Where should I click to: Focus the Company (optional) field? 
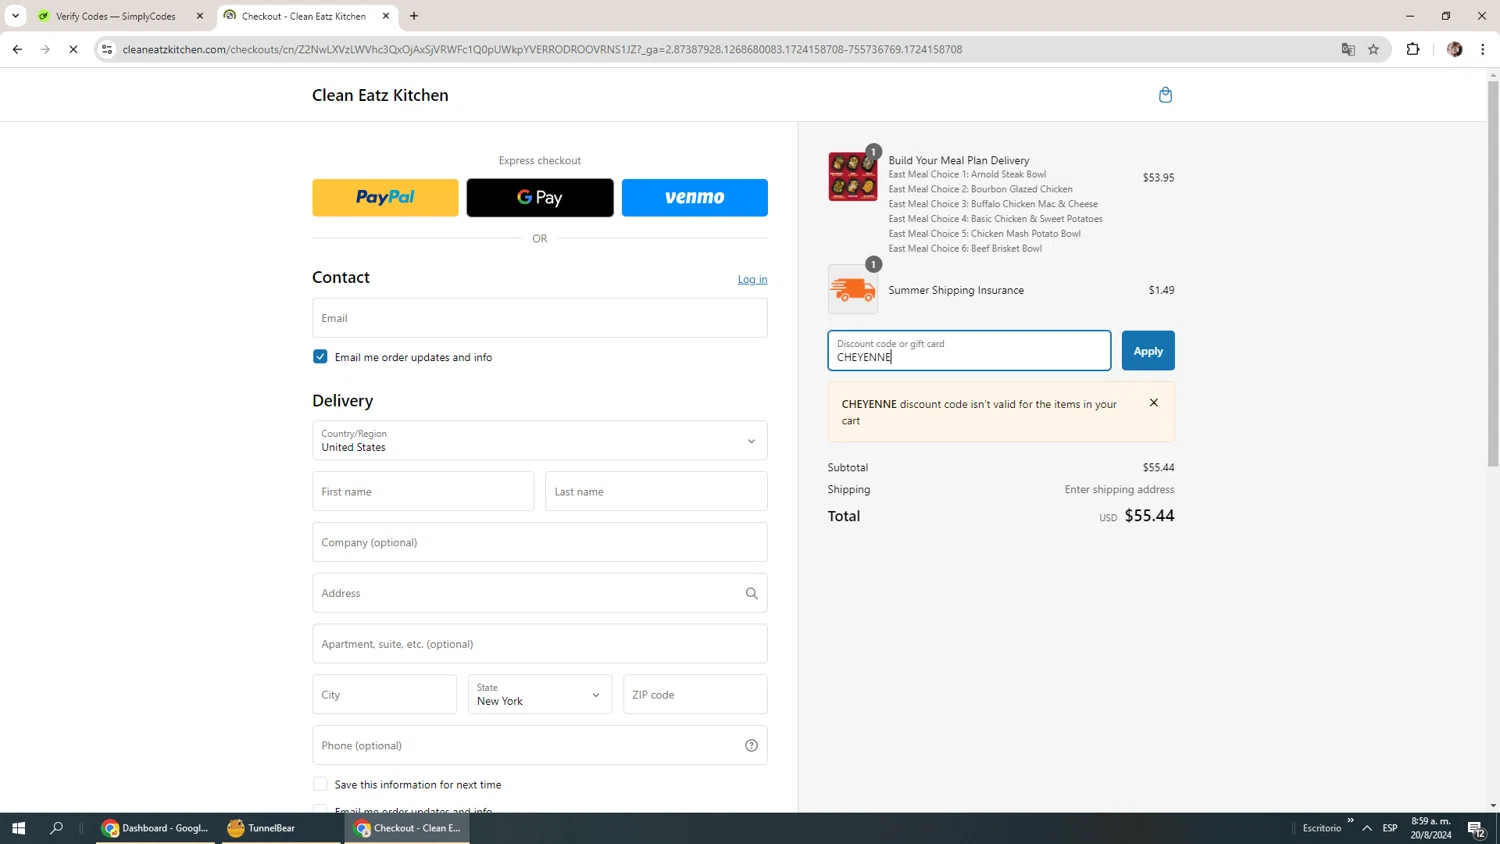540,542
